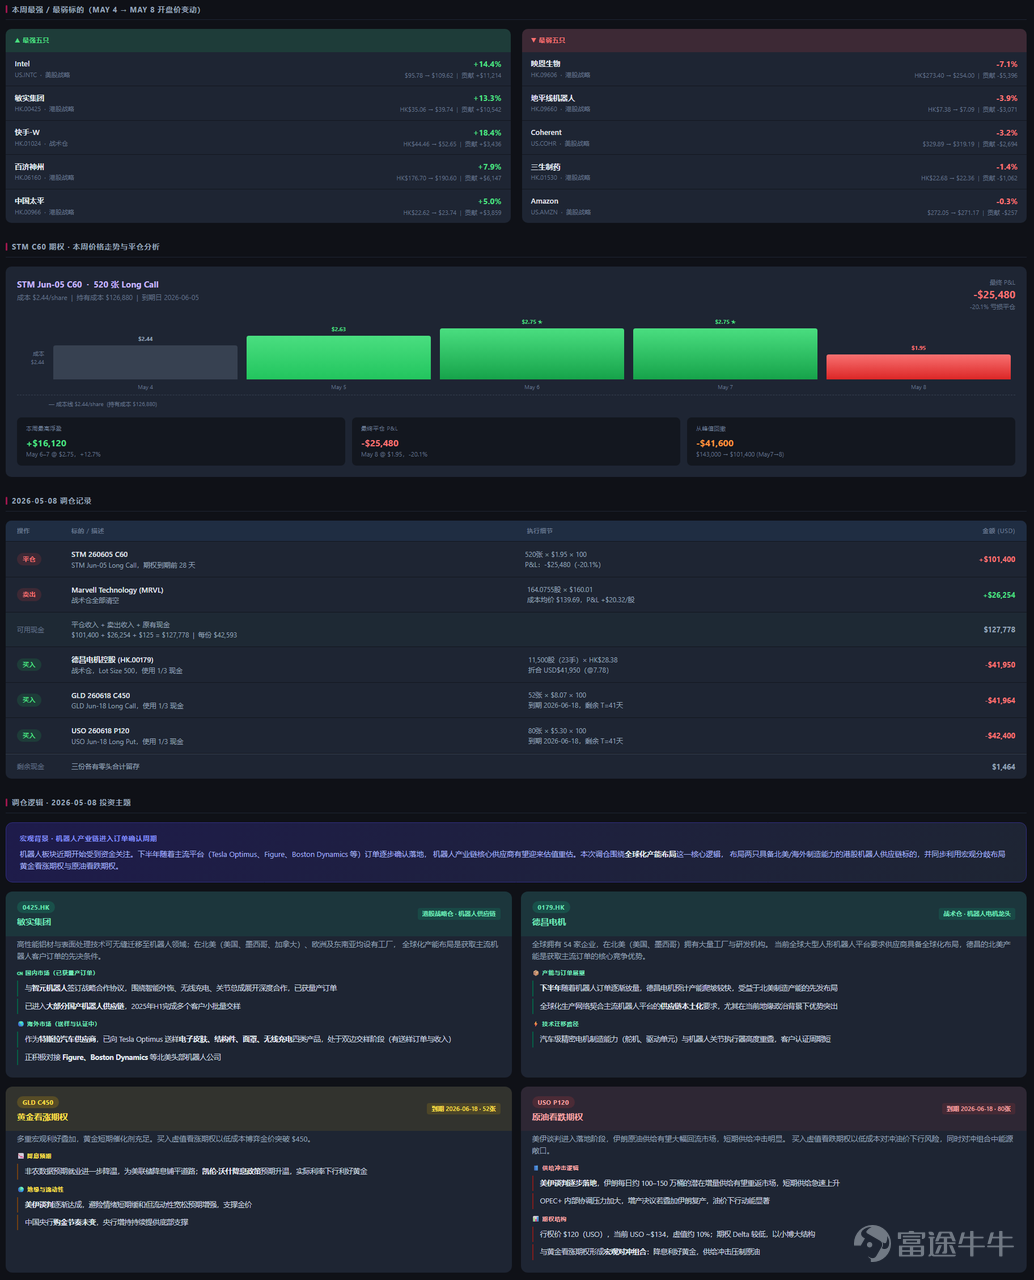Select the green May 6 bar at $2.75
Image resolution: width=1034 pixels, height=1280 pixels.
pyautogui.click(x=531, y=354)
